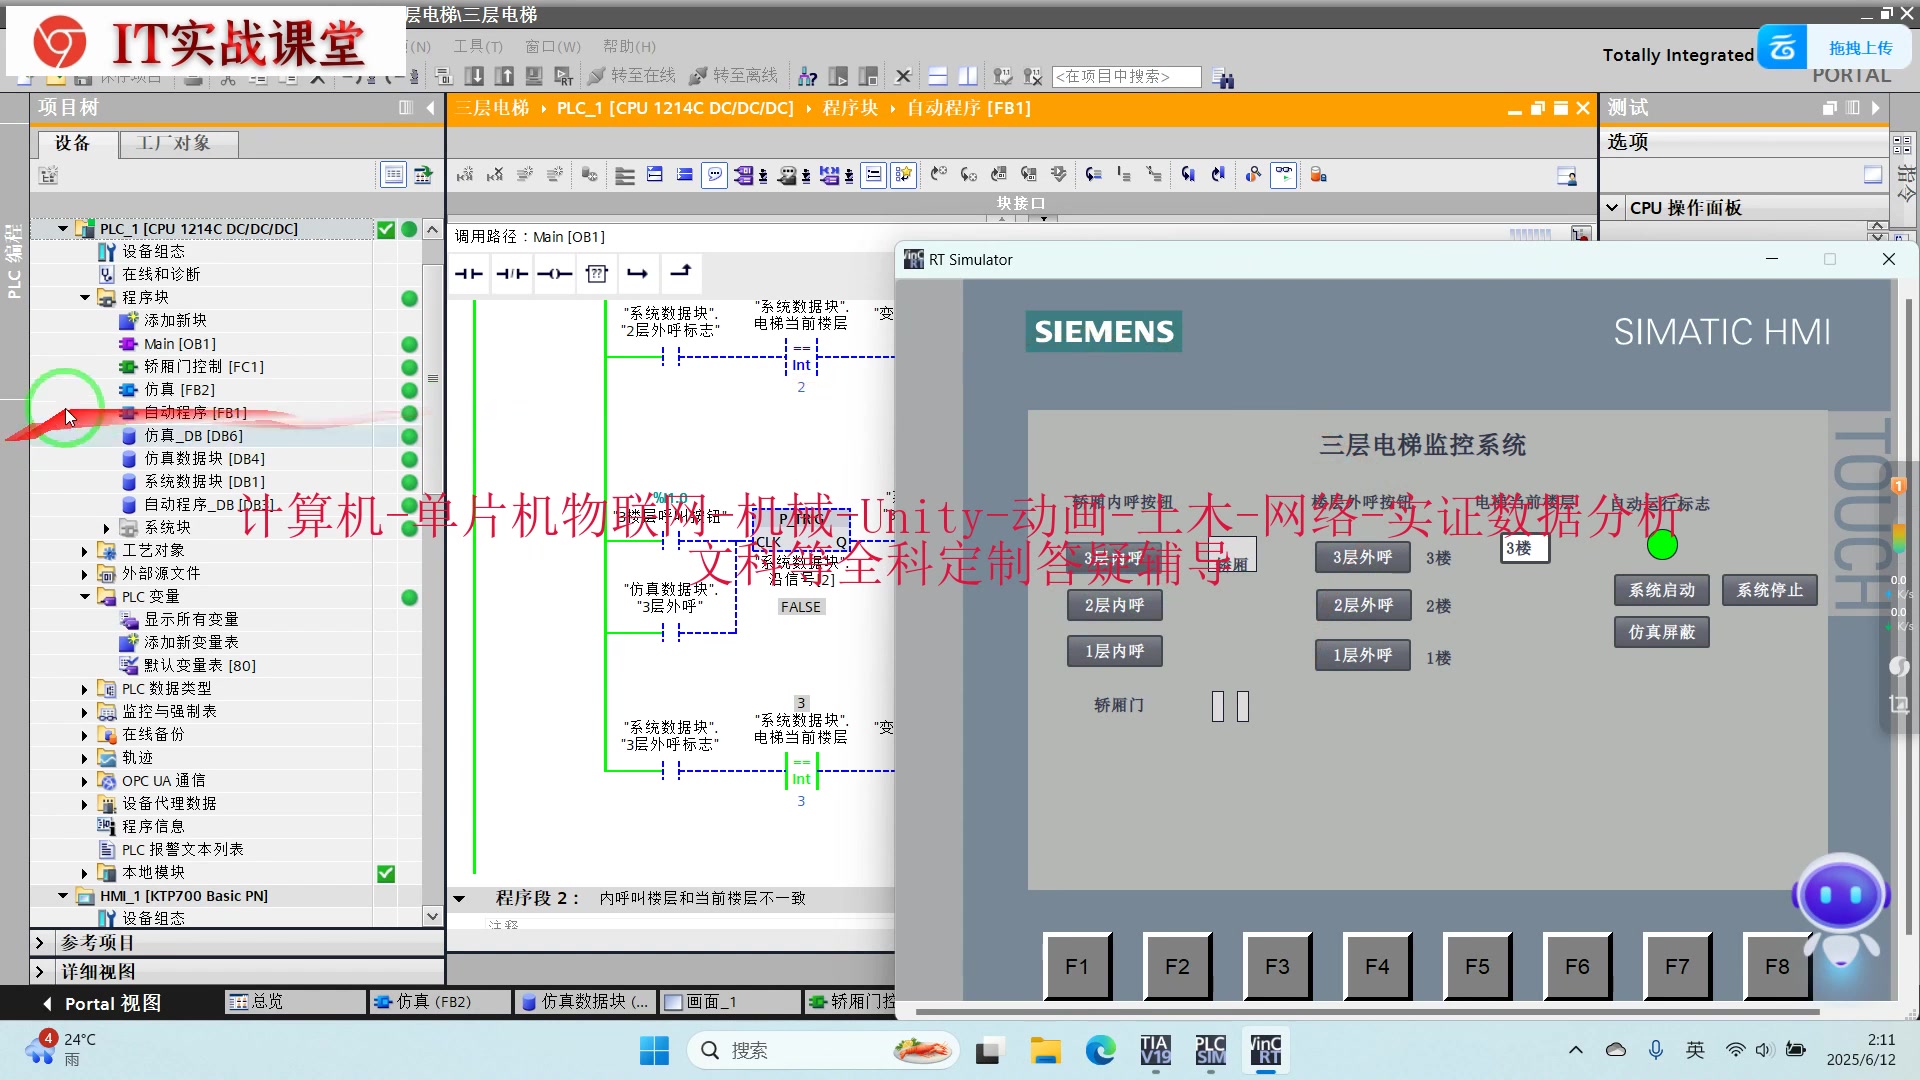Close the ladder branch
The width and height of the screenshot is (1920, 1080).
click(x=680, y=272)
